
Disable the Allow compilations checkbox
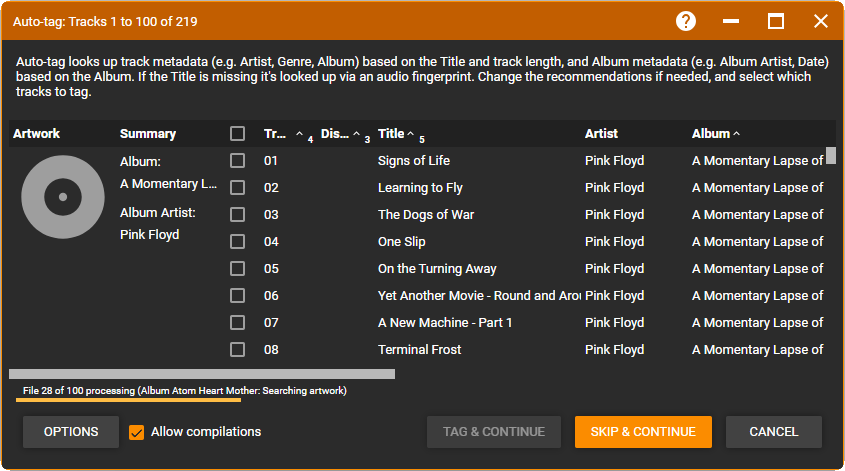click(x=138, y=432)
